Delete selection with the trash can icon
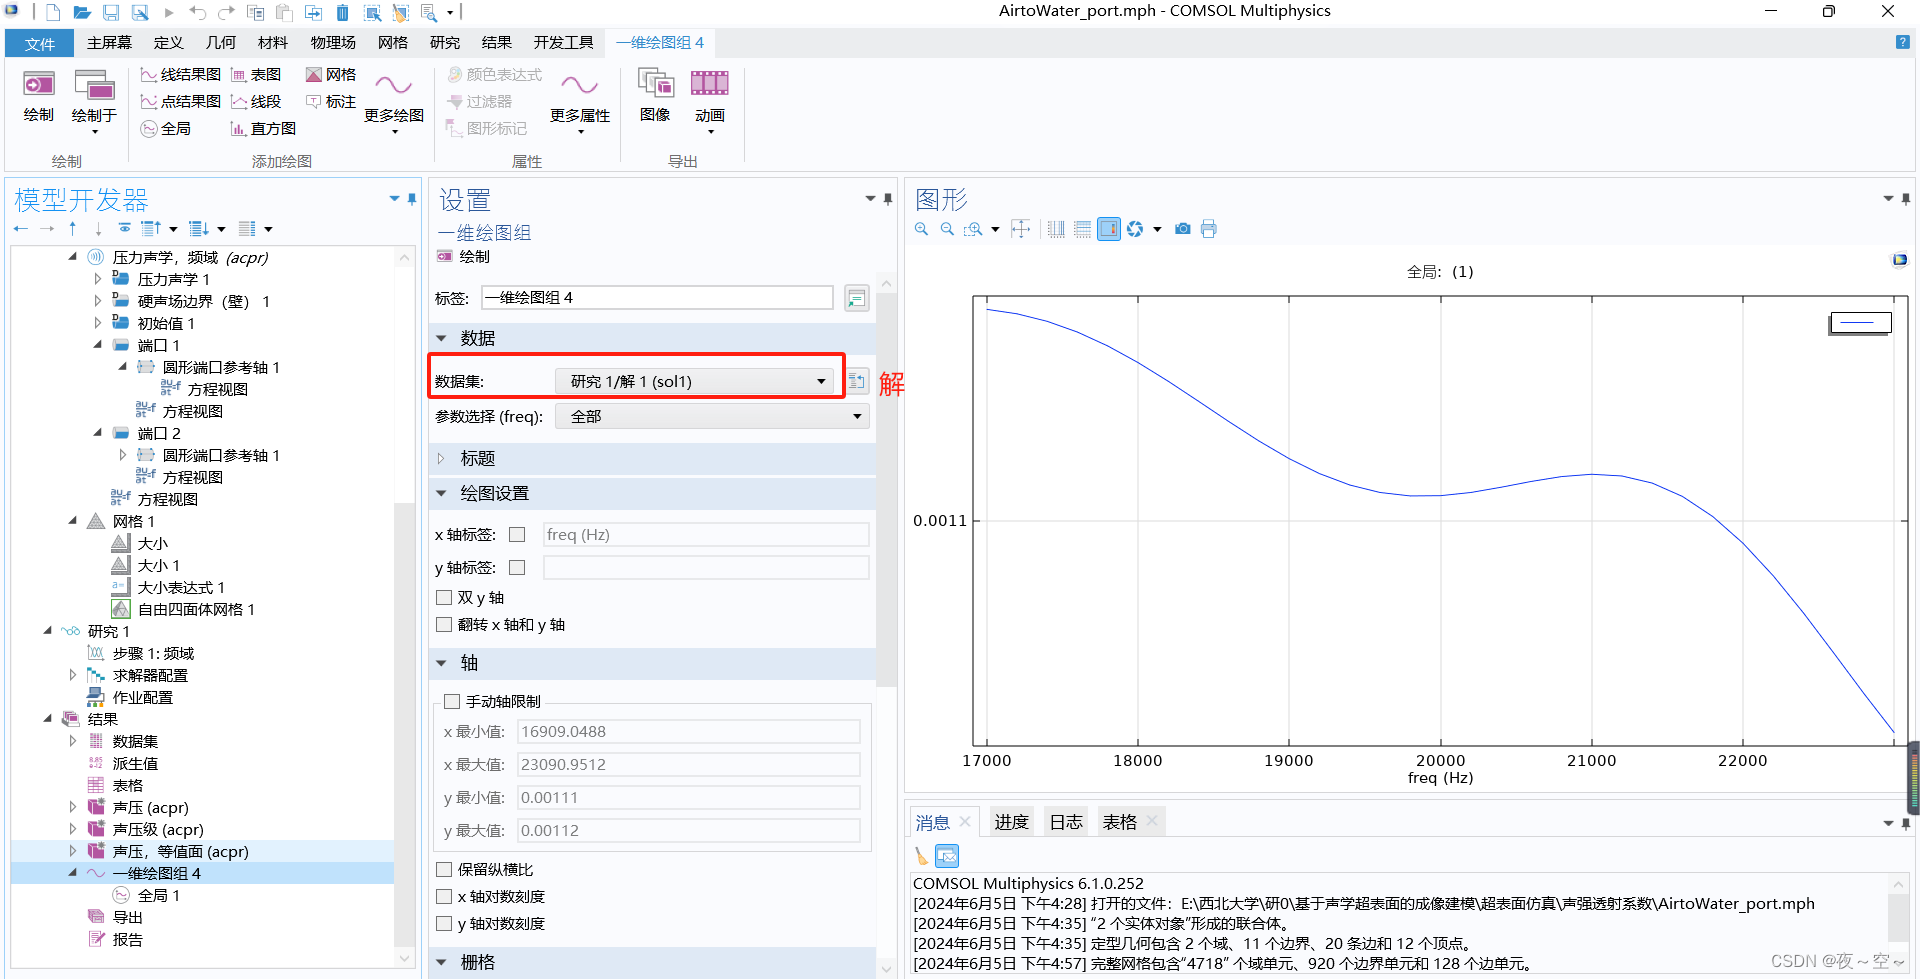This screenshot has height=979, width=1920. point(342,12)
